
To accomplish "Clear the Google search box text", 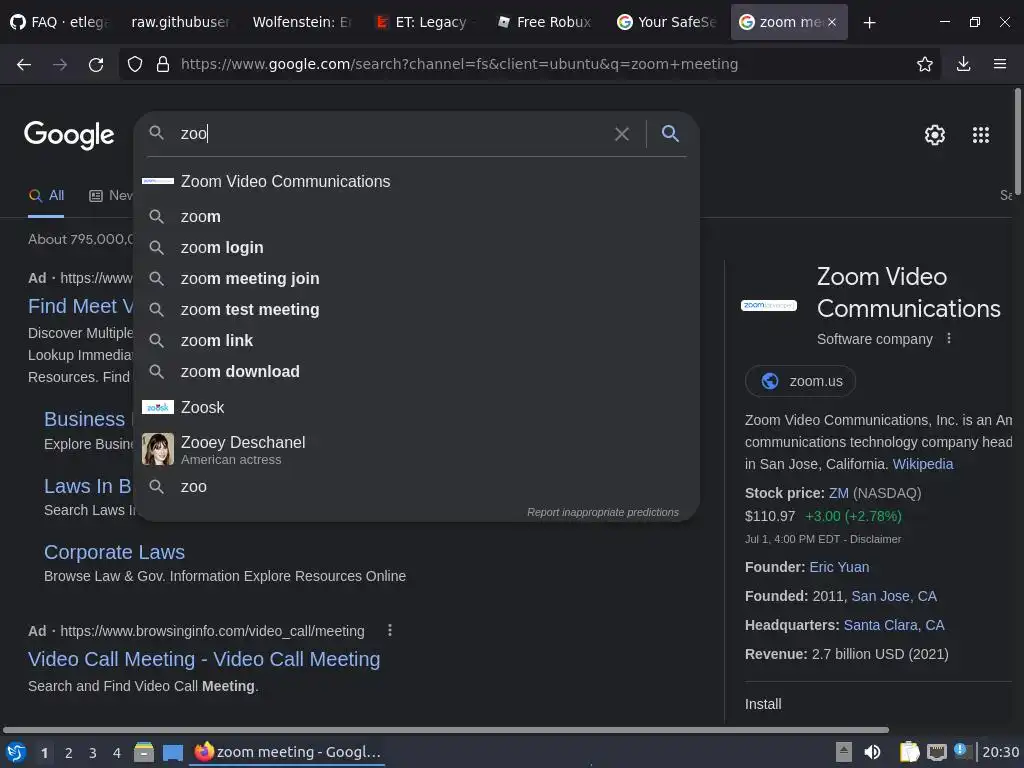I will click(x=622, y=134).
